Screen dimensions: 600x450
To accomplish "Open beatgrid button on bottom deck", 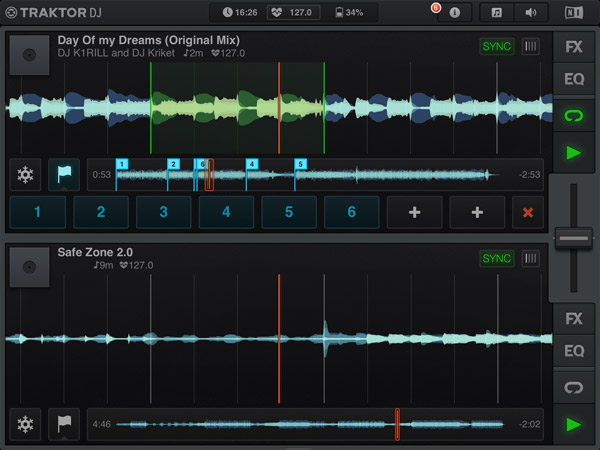I will tap(530, 259).
